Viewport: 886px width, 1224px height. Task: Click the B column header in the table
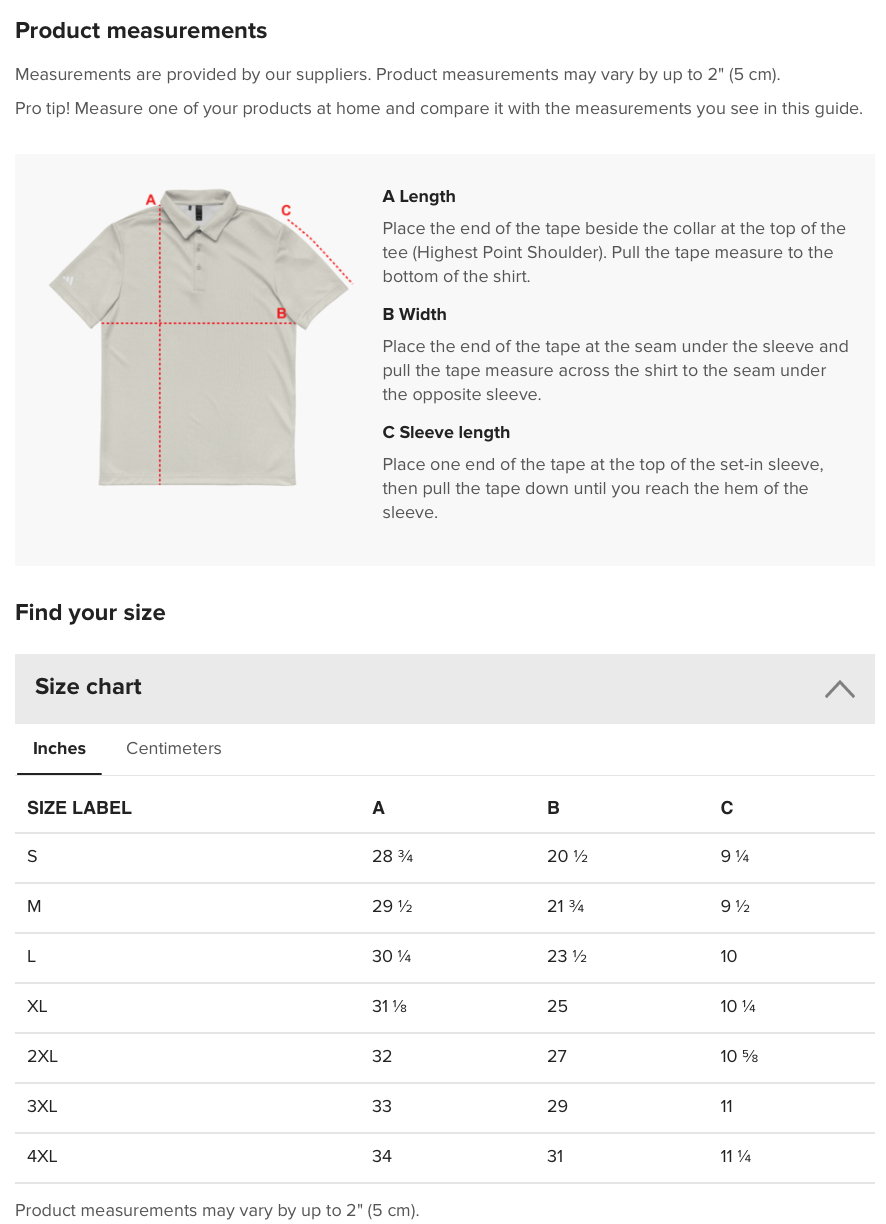[x=553, y=808]
